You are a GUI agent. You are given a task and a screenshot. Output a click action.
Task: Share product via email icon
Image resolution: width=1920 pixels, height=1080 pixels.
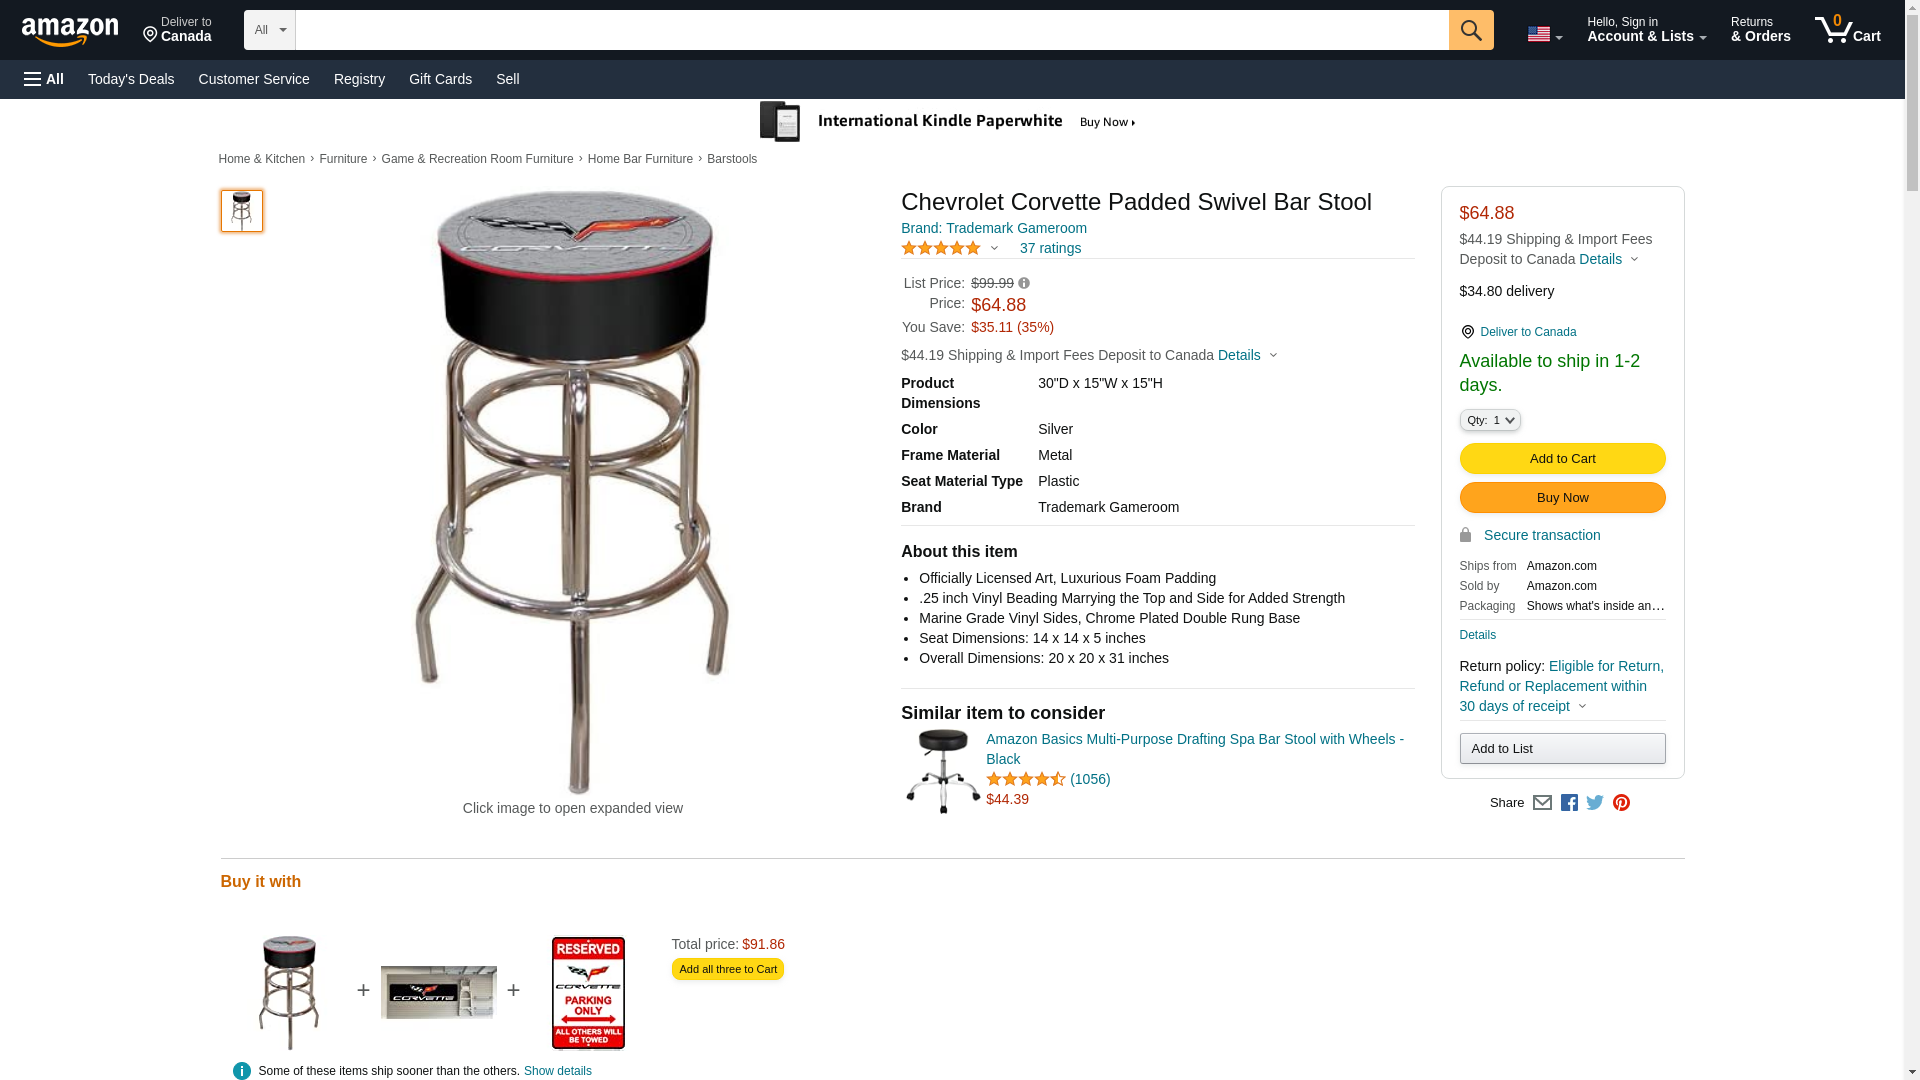point(1542,803)
